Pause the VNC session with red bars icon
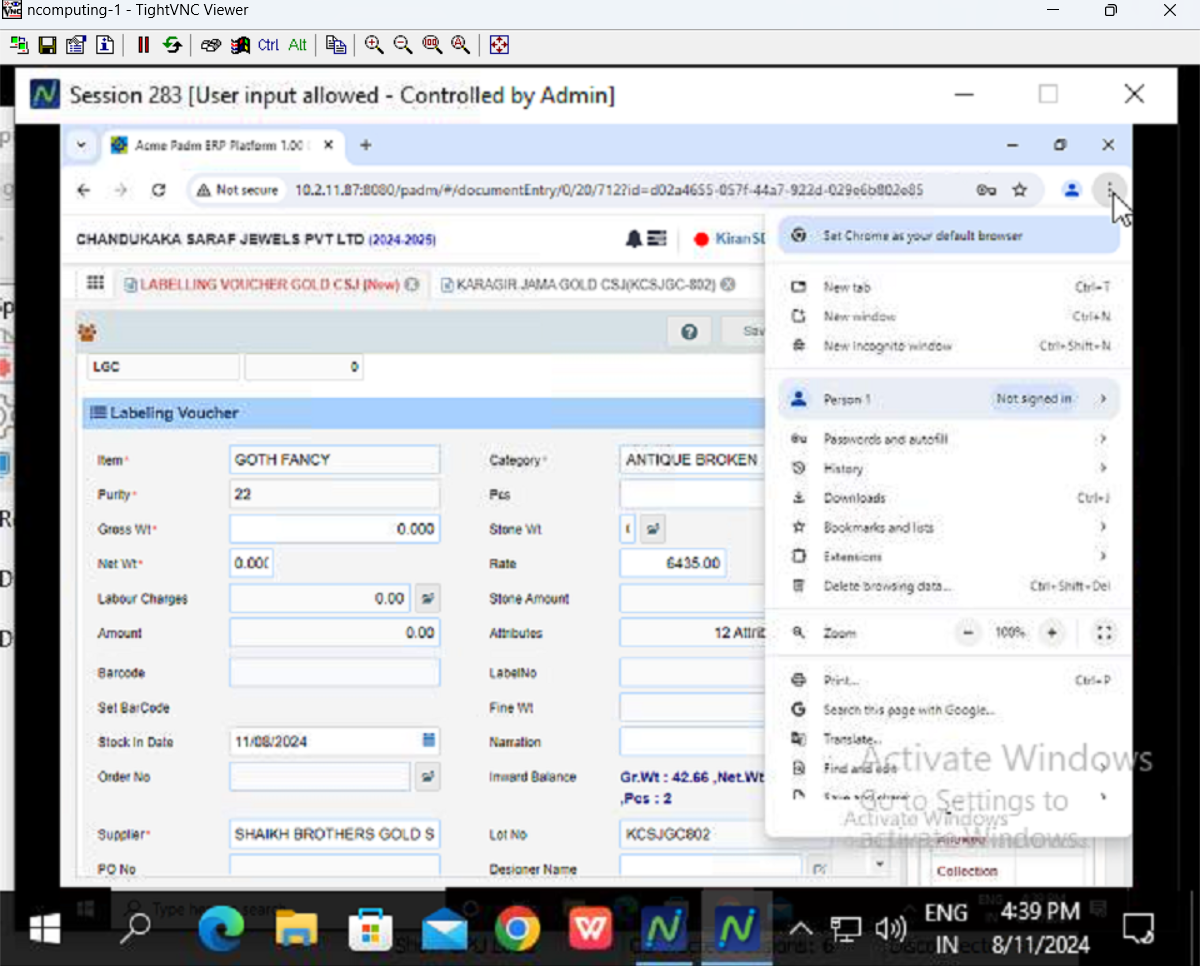The width and height of the screenshot is (1200, 966). pos(143,45)
